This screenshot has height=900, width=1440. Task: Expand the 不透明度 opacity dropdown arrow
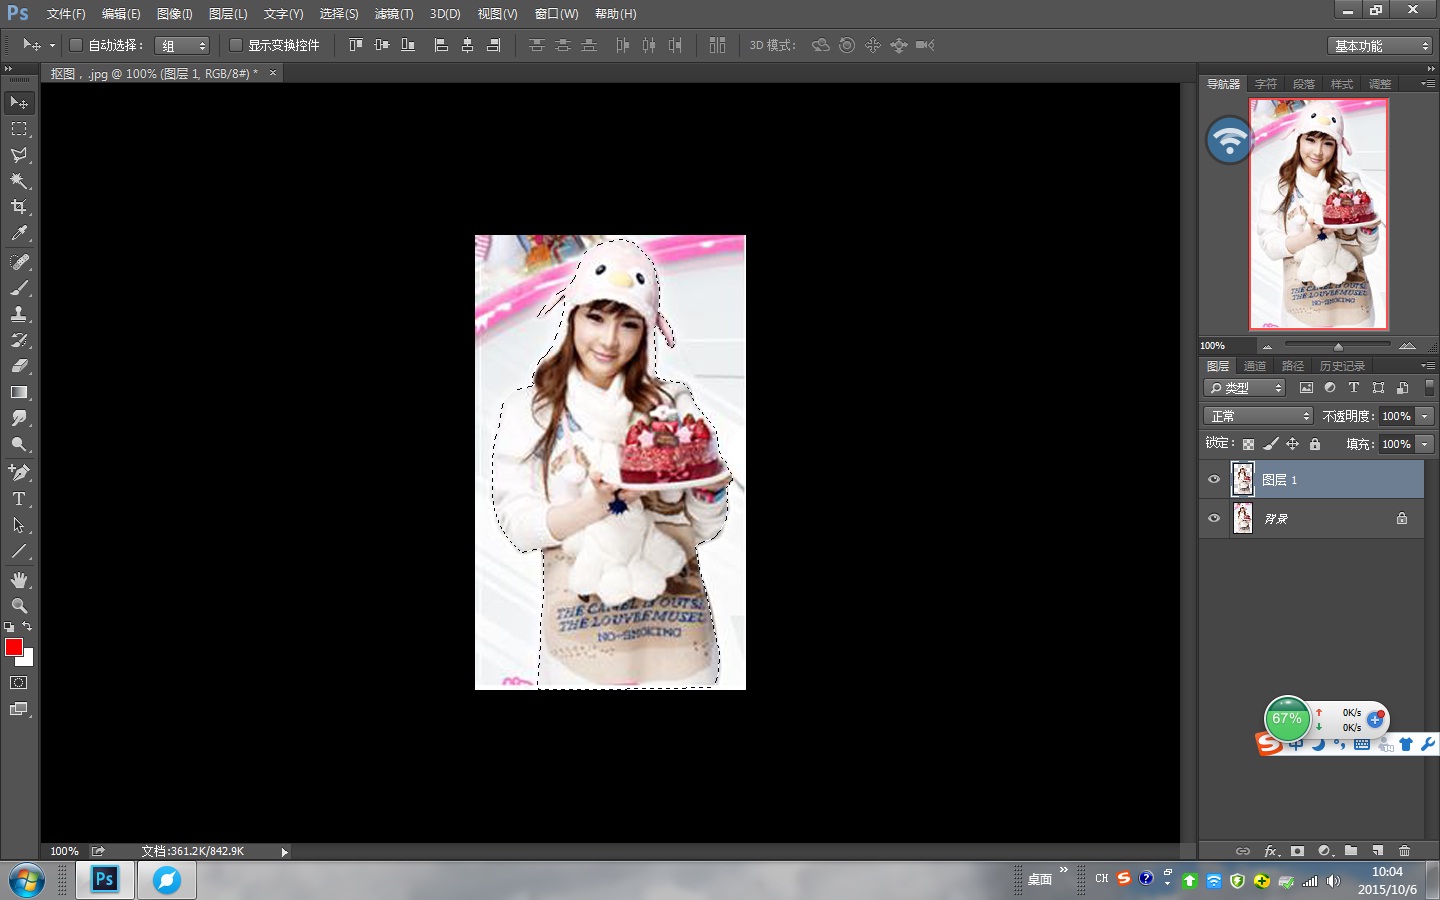coord(1425,416)
